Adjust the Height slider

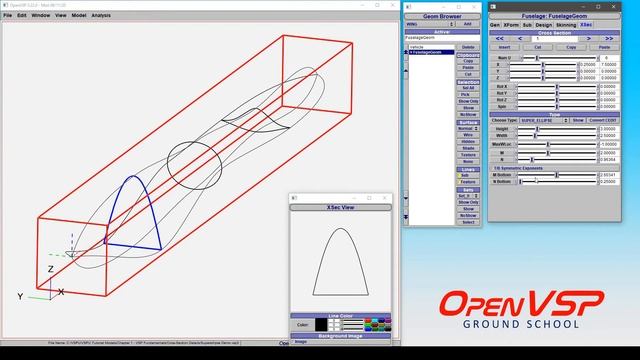557,129
